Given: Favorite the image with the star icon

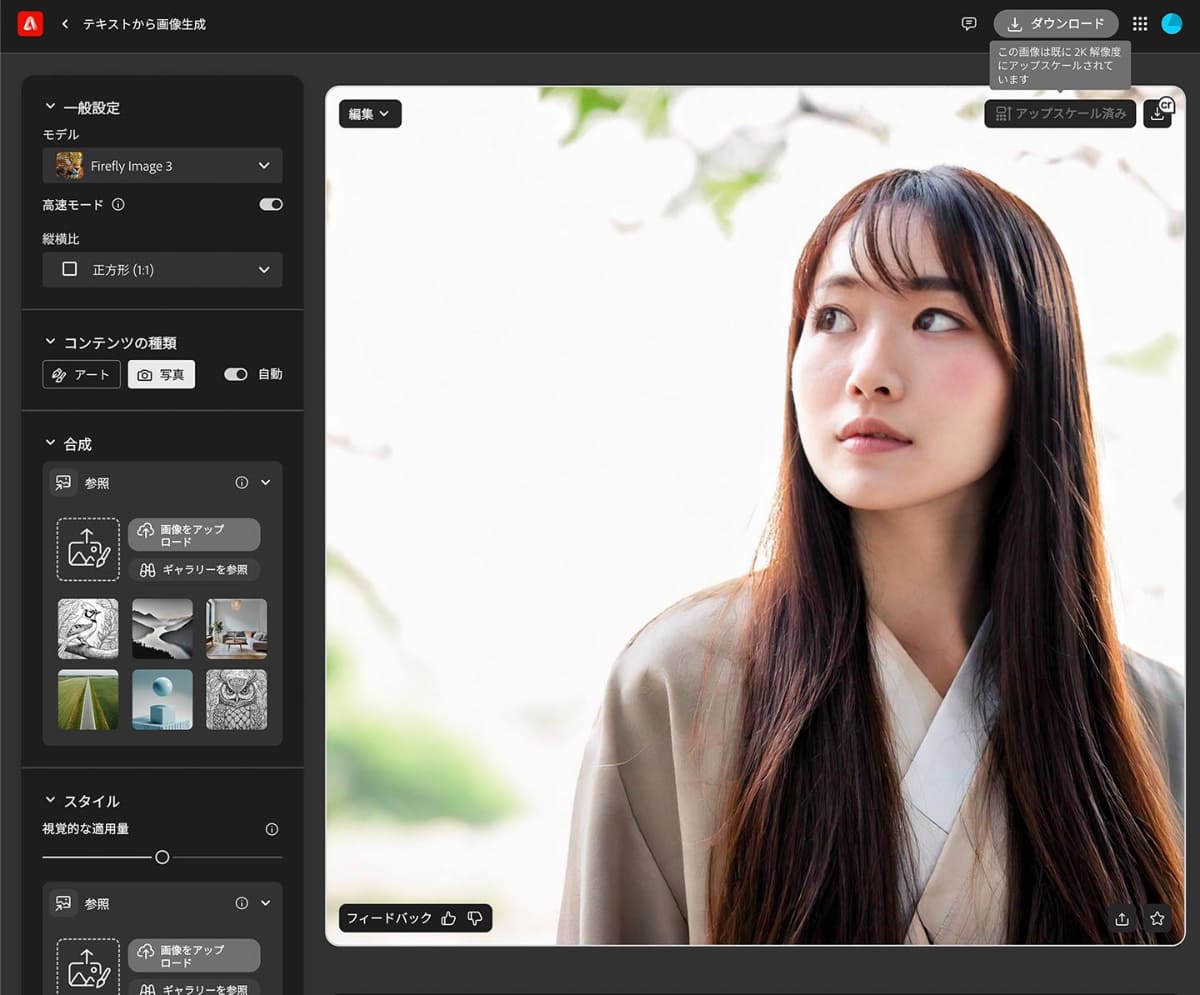Looking at the screenshot, I should point(1157,918).
